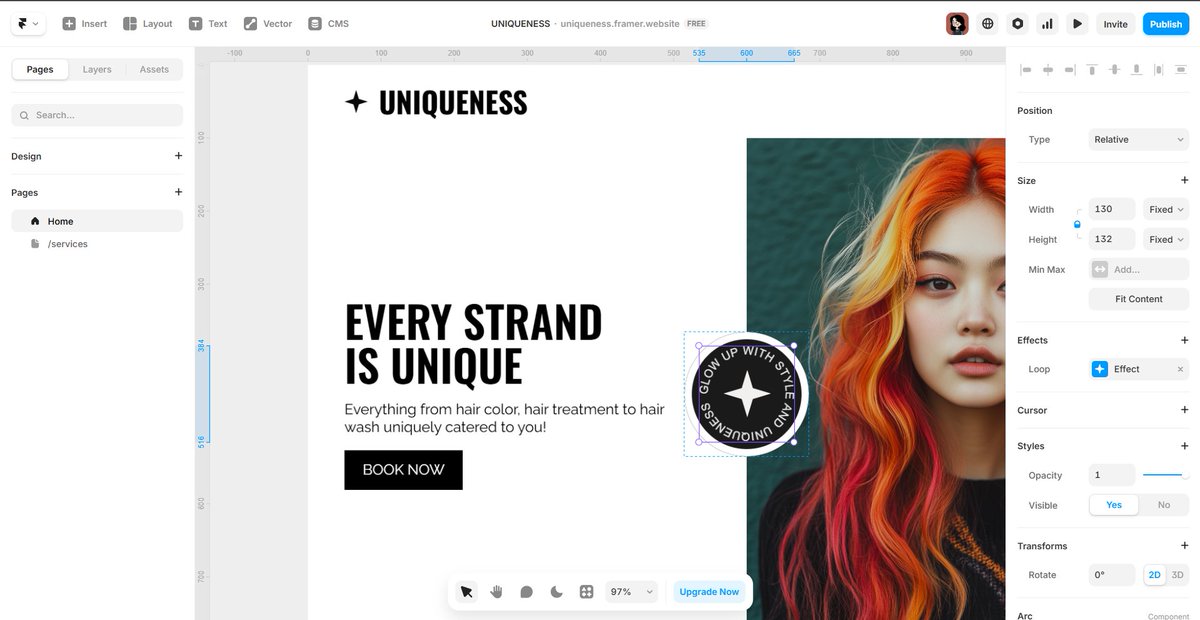Open Height Fixed sizing dropdown

pyautogui.click(x=1166, y=239)
